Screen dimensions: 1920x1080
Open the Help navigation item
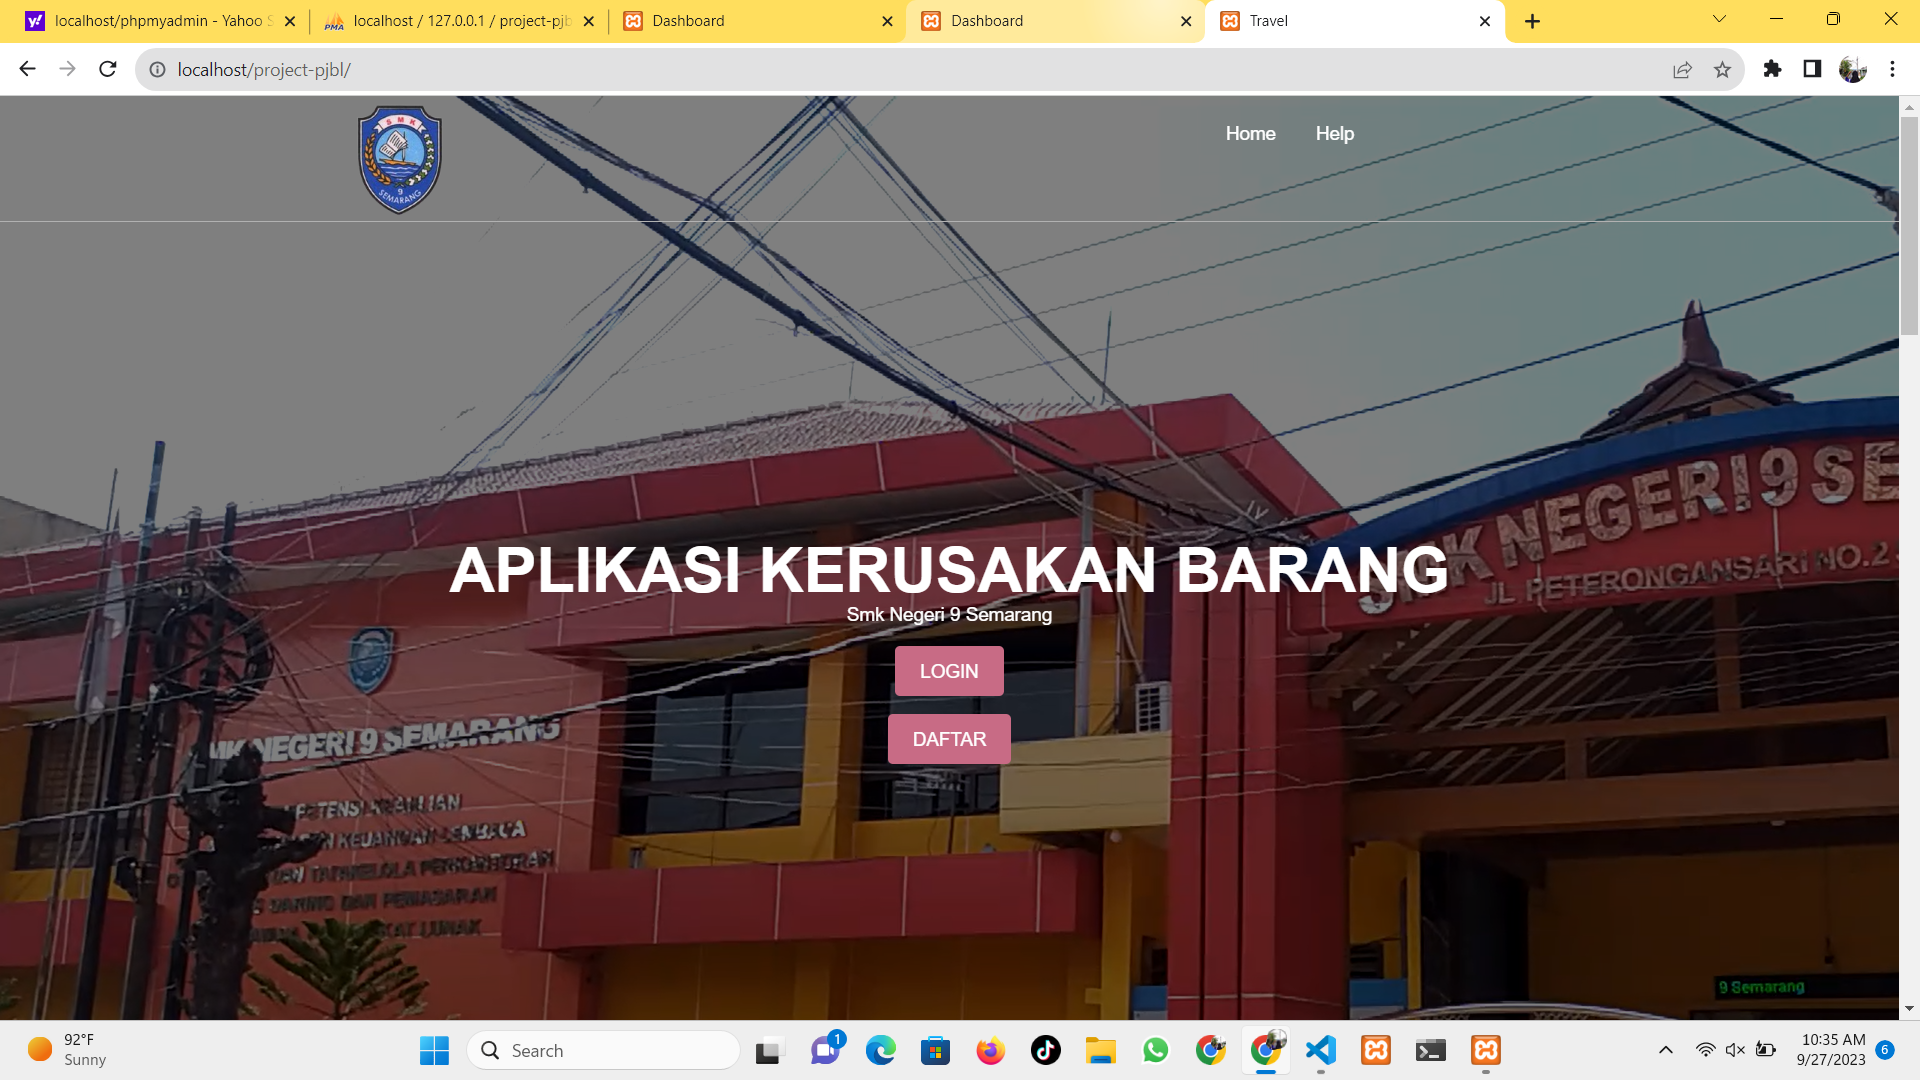click(1334, 133)
